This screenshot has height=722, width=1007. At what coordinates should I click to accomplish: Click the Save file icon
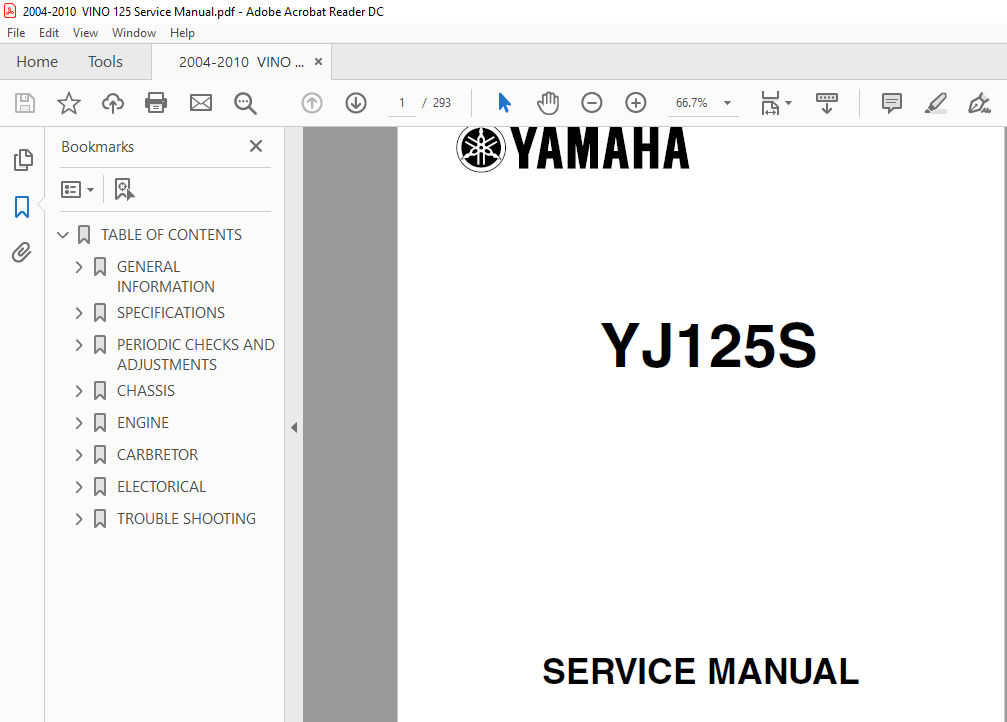click(25, 103)
